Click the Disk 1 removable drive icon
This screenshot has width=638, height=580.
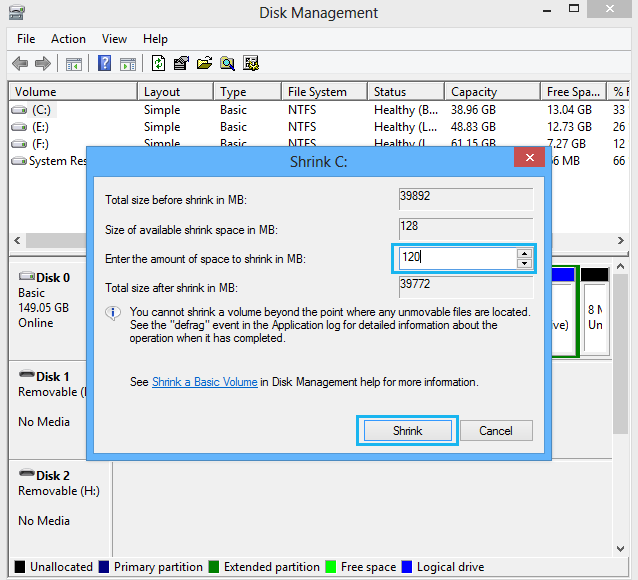tap(27, 374)
